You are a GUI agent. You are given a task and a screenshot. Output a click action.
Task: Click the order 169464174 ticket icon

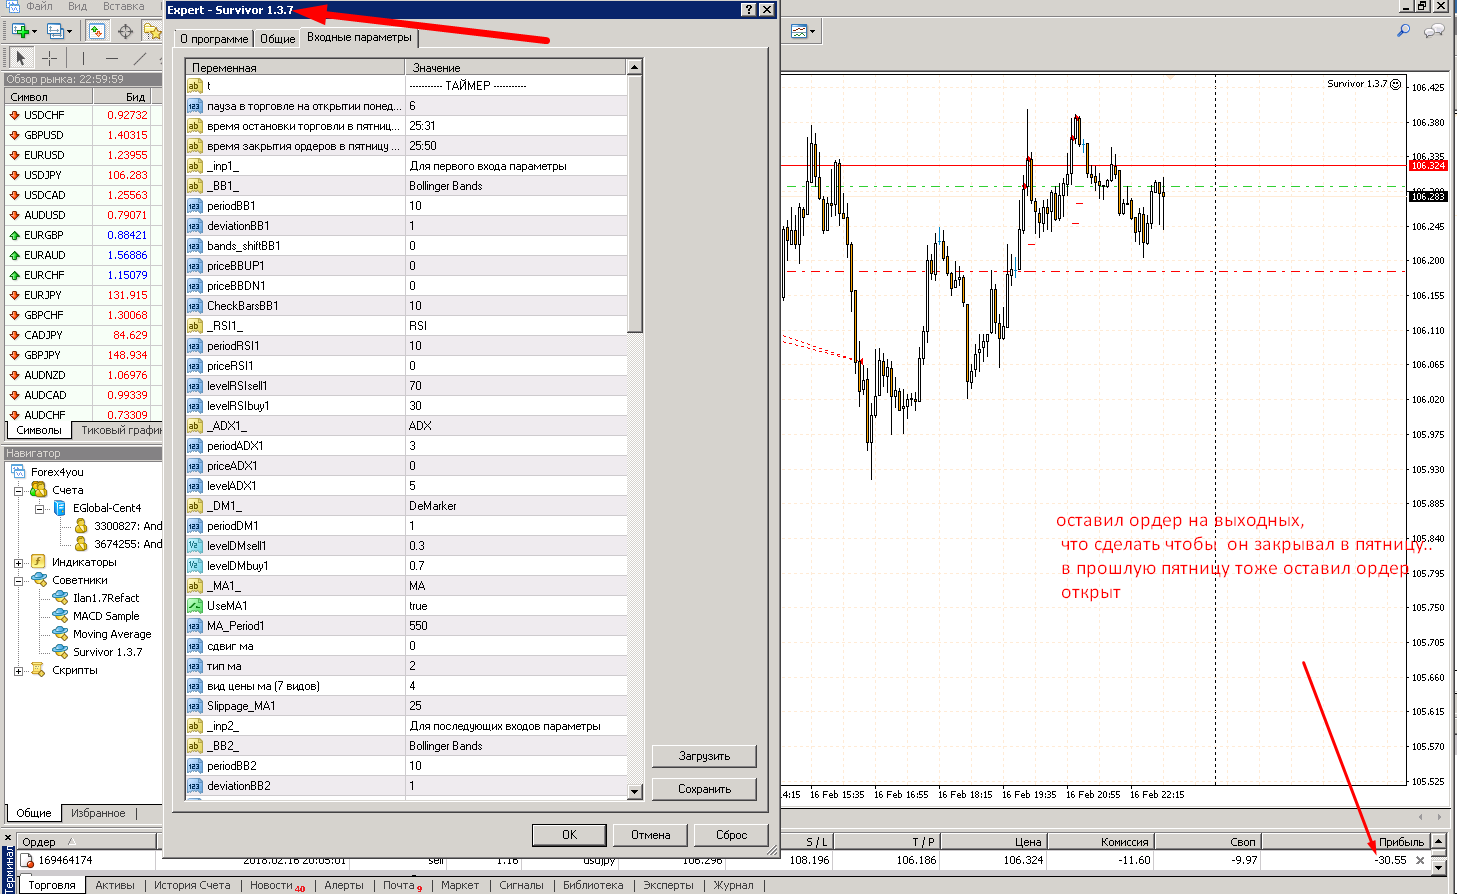(x=26, y=860)
